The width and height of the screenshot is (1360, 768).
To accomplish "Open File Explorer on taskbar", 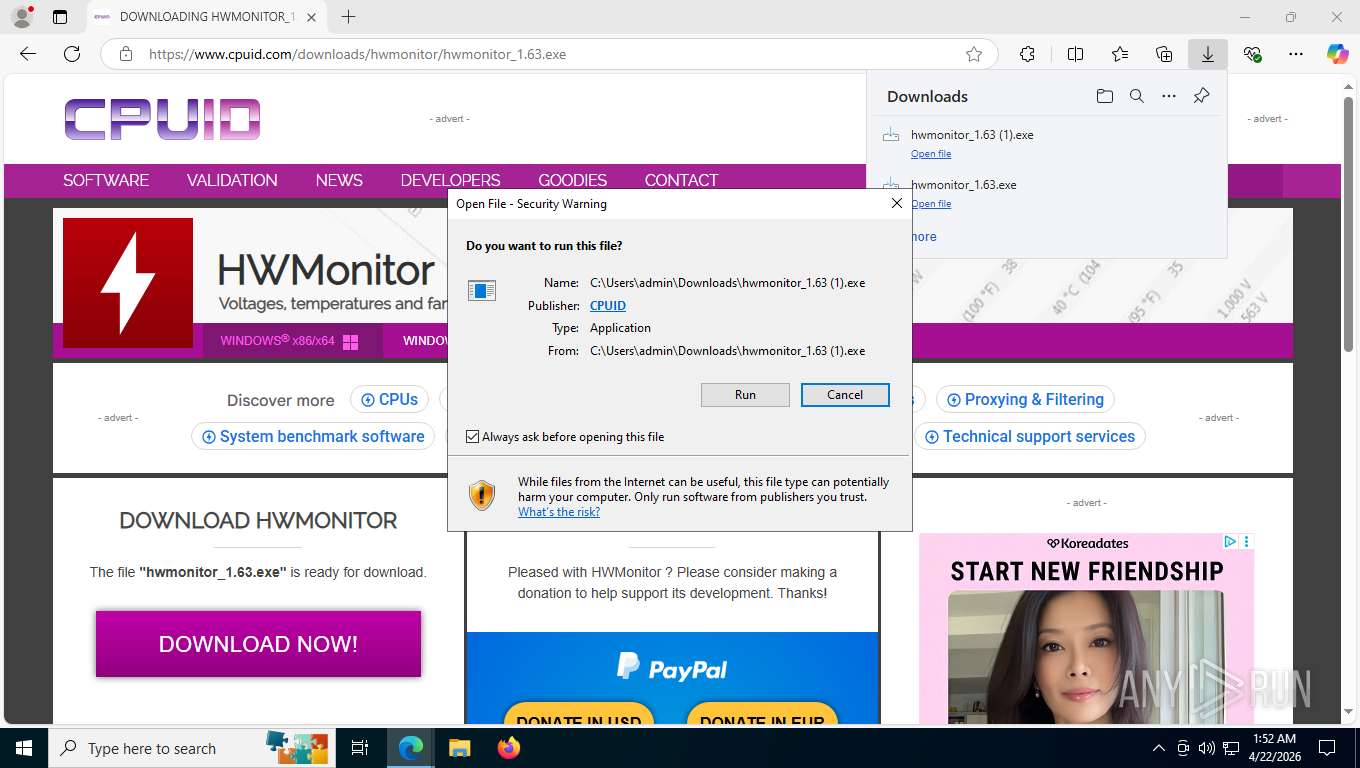I will [x=459, y=748].
